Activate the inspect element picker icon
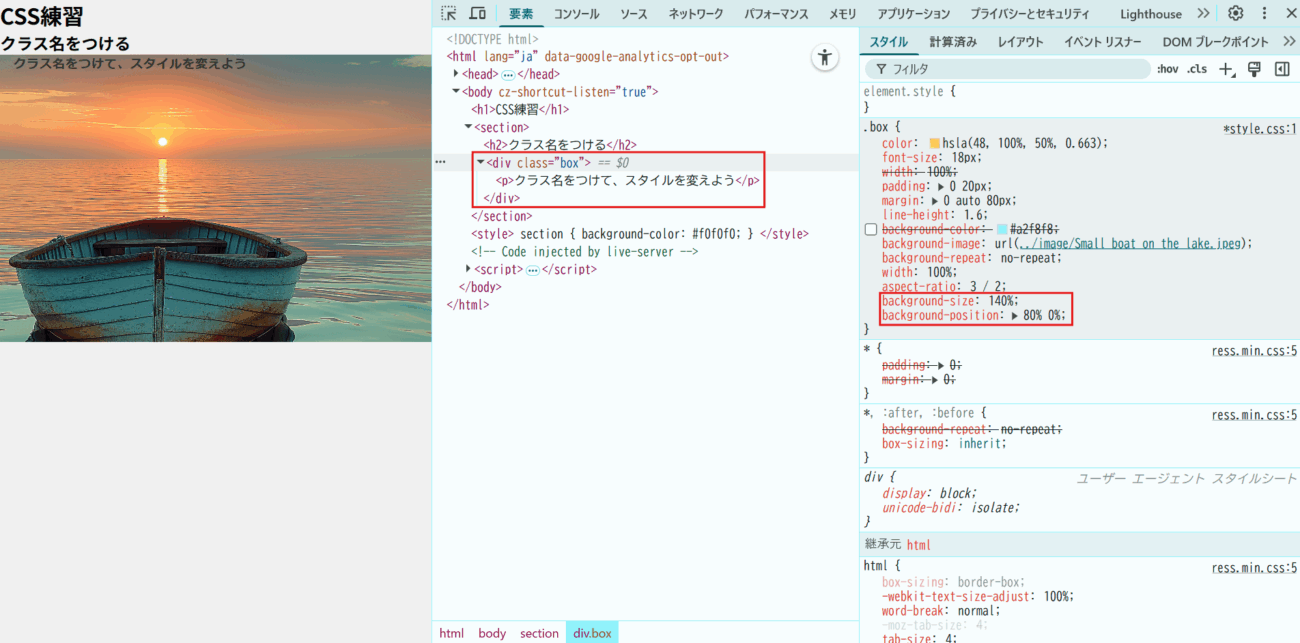Viewport: 1300px width, 643px height. pyautogui.click(x=449, y=13)
